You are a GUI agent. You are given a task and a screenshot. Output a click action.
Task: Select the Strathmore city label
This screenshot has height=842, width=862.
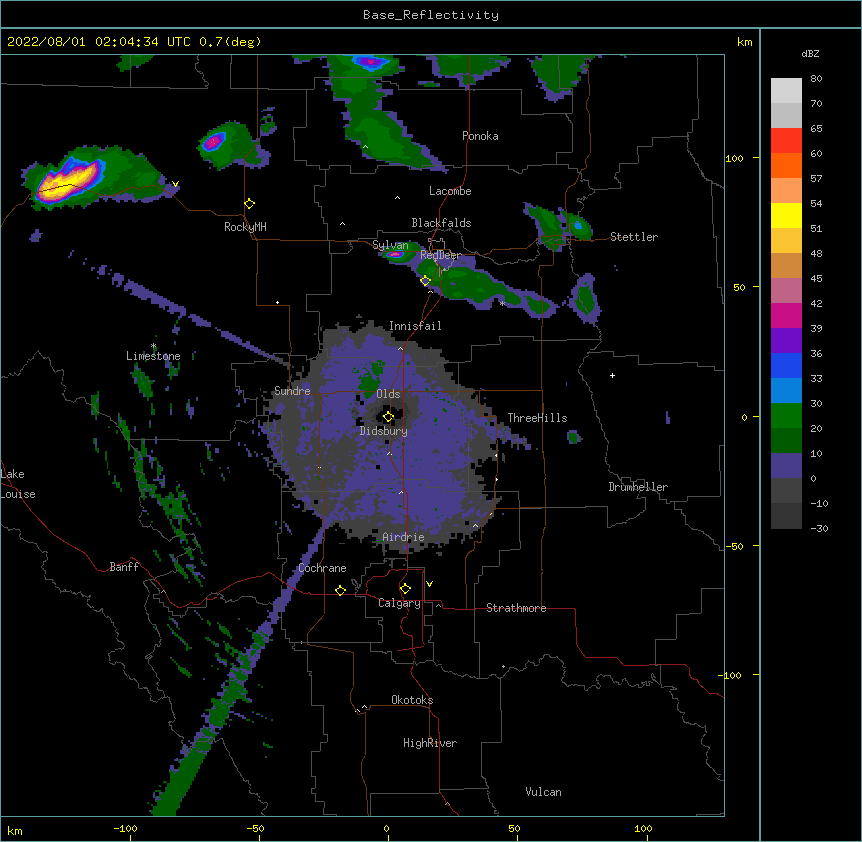(516, 608)
